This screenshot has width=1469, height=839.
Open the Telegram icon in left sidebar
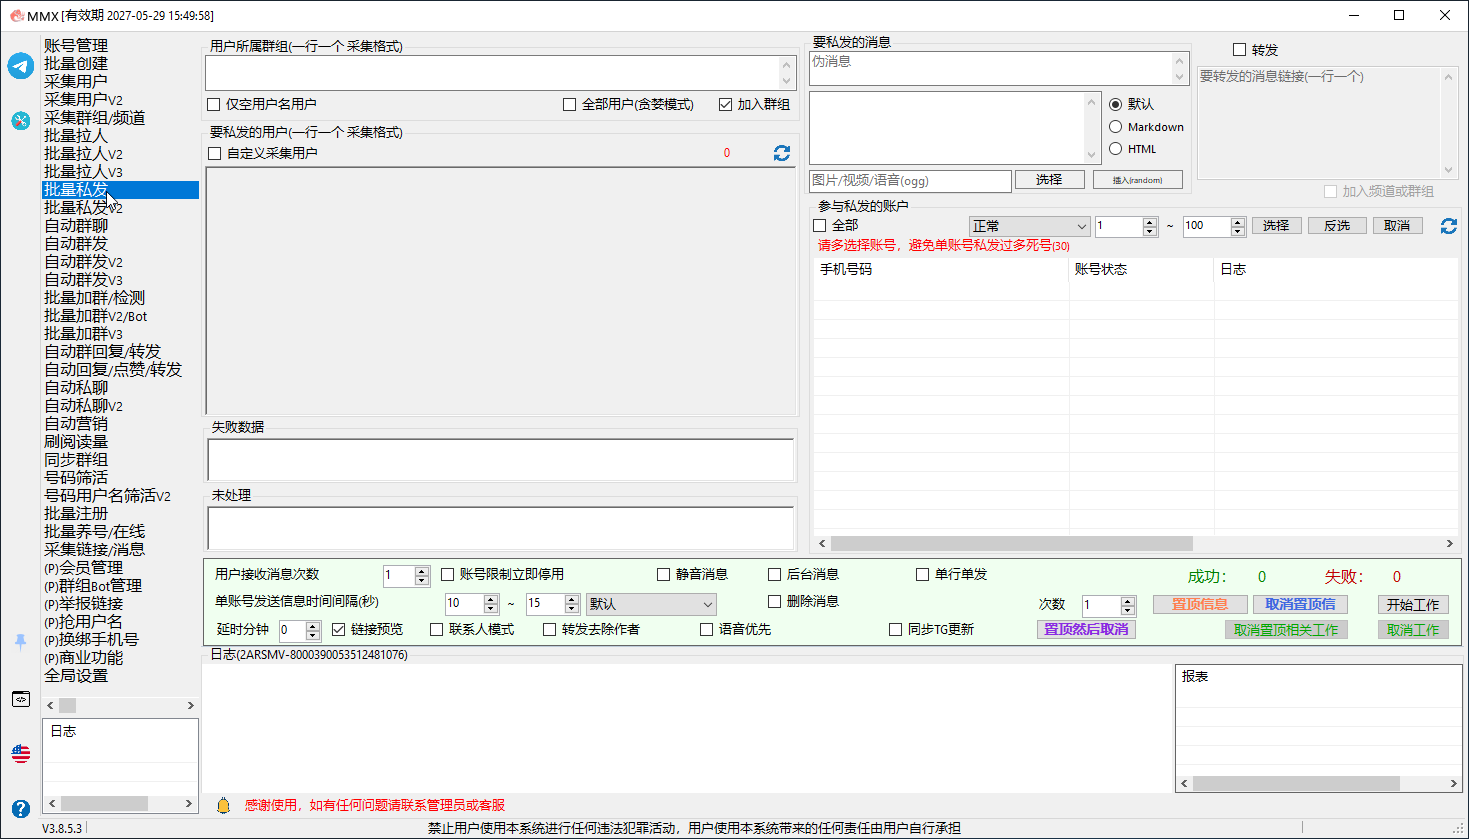pyautogui.click(x=21, y=66)
